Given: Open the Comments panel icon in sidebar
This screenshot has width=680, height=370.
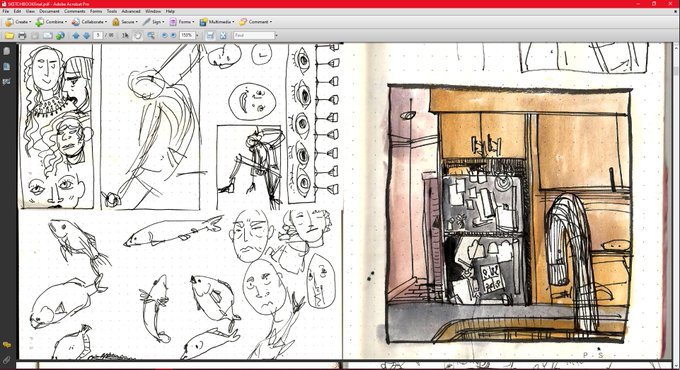Looking at the screenshot, I should click(x=7, y=345).
